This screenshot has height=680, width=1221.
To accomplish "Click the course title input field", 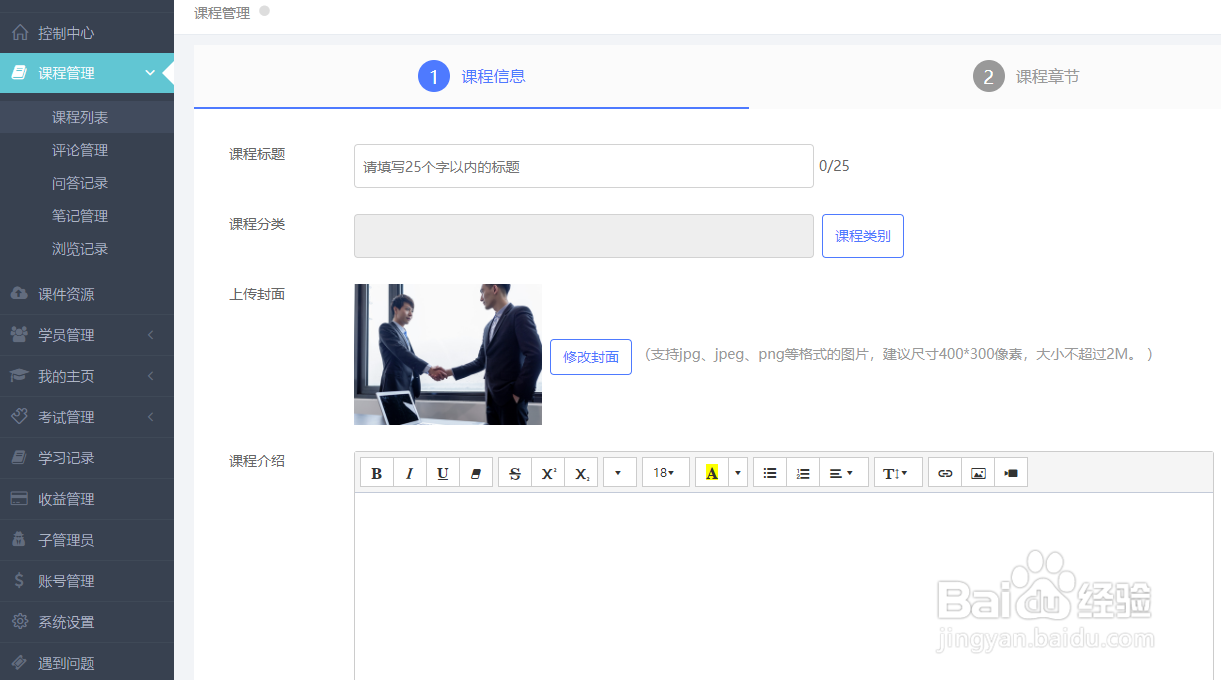I will click(x=584, y=166).
